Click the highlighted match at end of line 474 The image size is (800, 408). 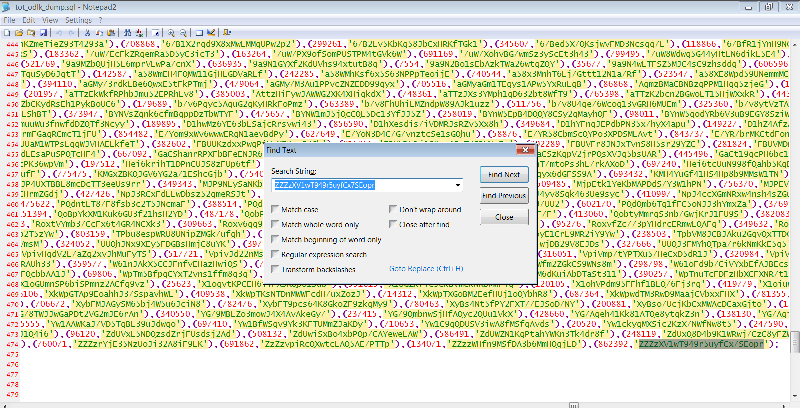(x=702, y=344)
